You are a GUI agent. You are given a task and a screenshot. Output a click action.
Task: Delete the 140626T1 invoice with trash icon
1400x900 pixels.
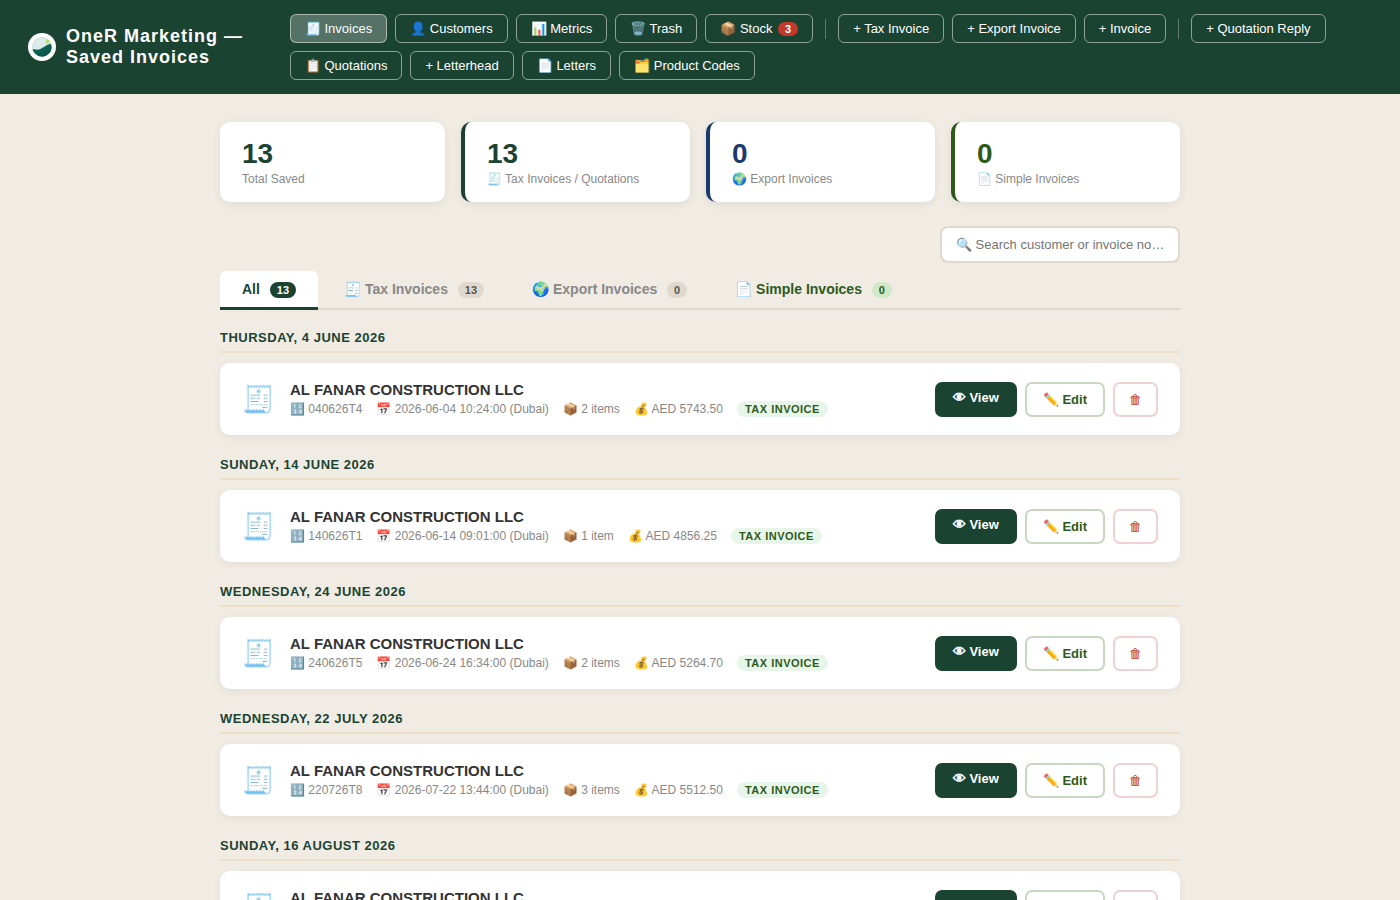click(1135, 527)
